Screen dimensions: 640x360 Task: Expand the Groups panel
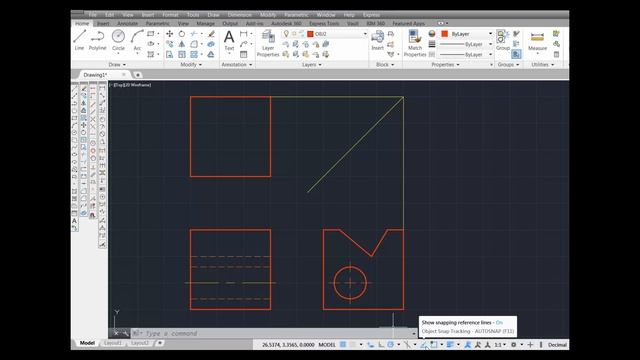508,64
